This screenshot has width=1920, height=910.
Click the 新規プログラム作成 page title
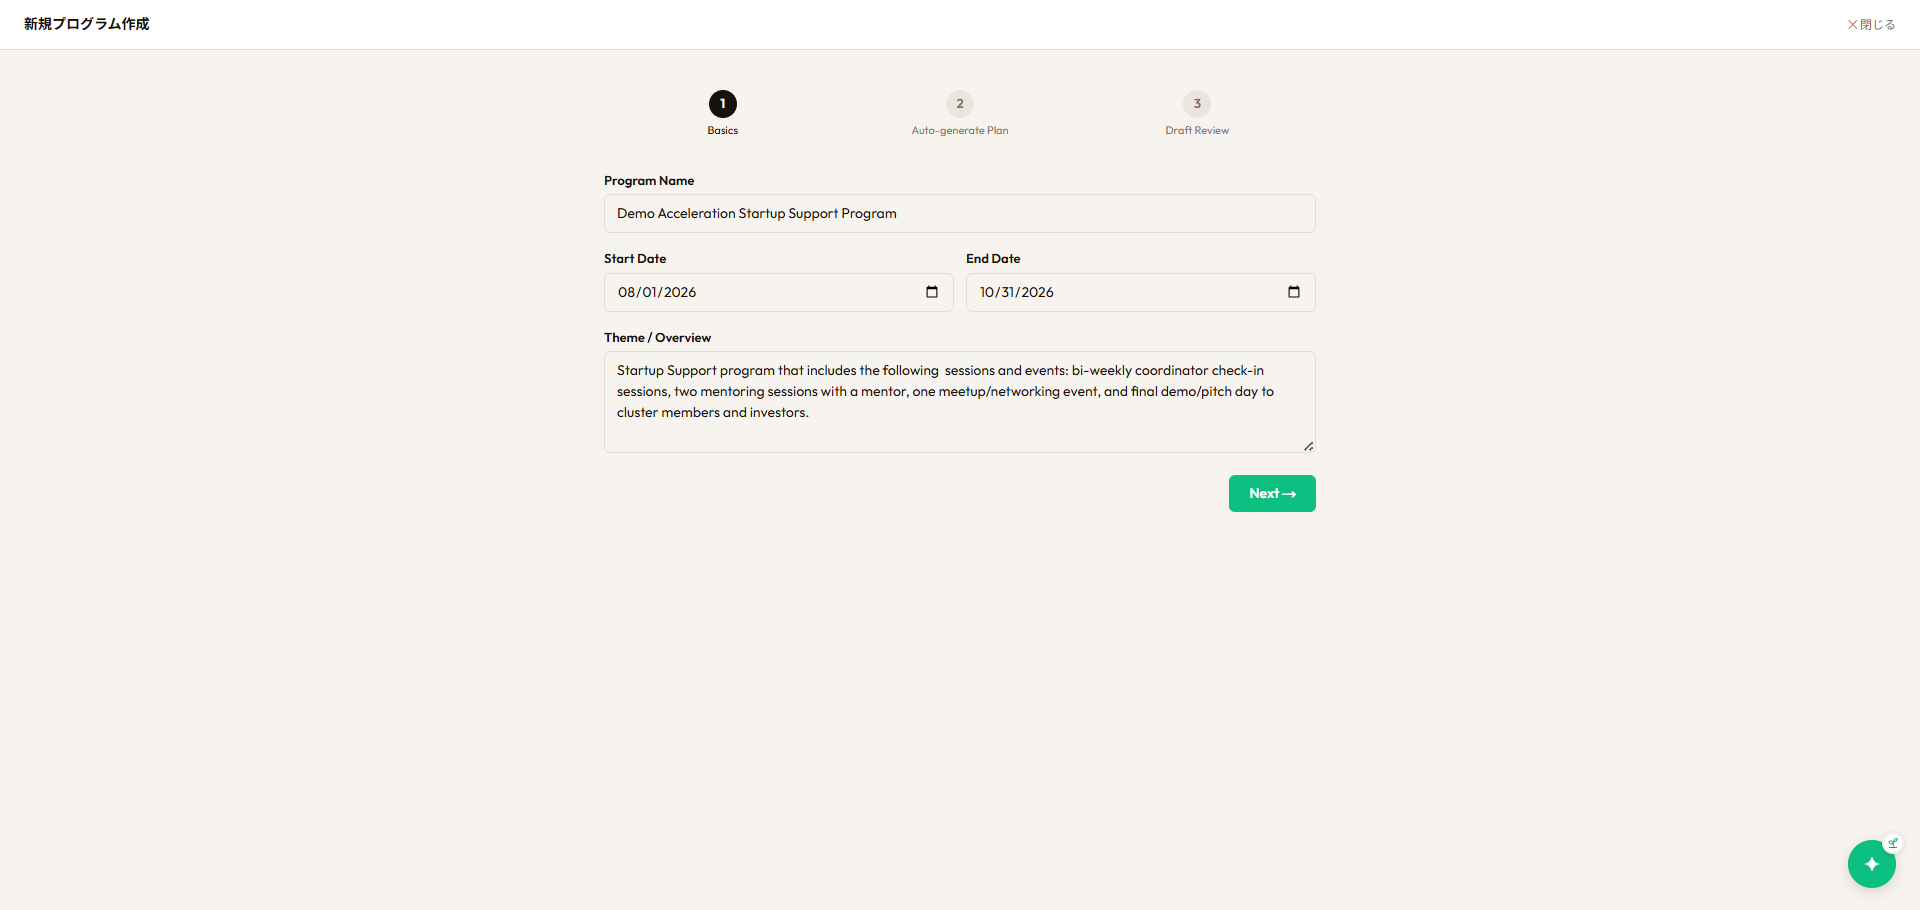[87, 24]
